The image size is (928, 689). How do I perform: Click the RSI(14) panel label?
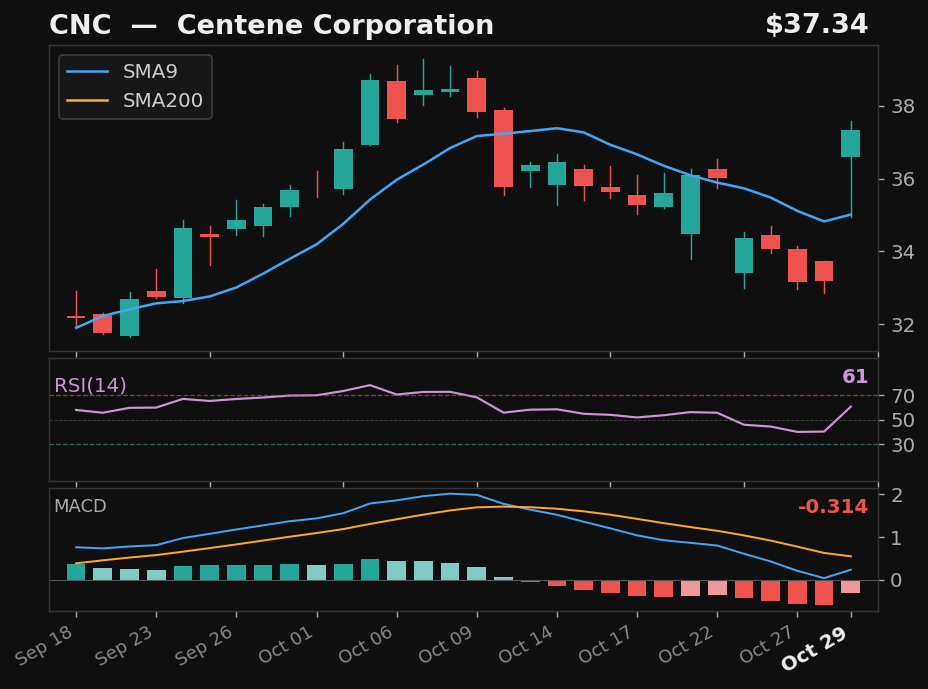90,385
